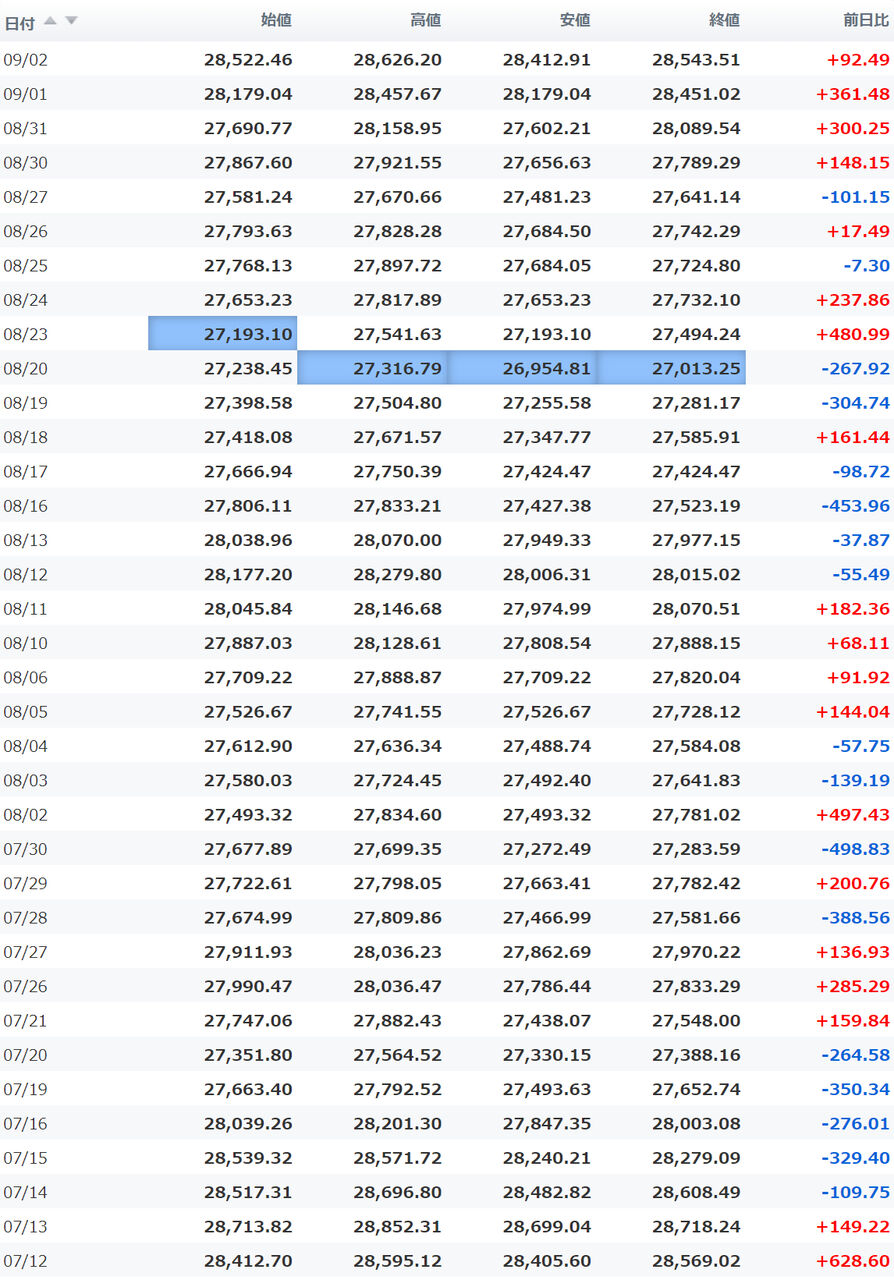Select opening price 27,663.40 on 07/19
The height and width of the screenshot is (1280, 894).
point(248,1090)
